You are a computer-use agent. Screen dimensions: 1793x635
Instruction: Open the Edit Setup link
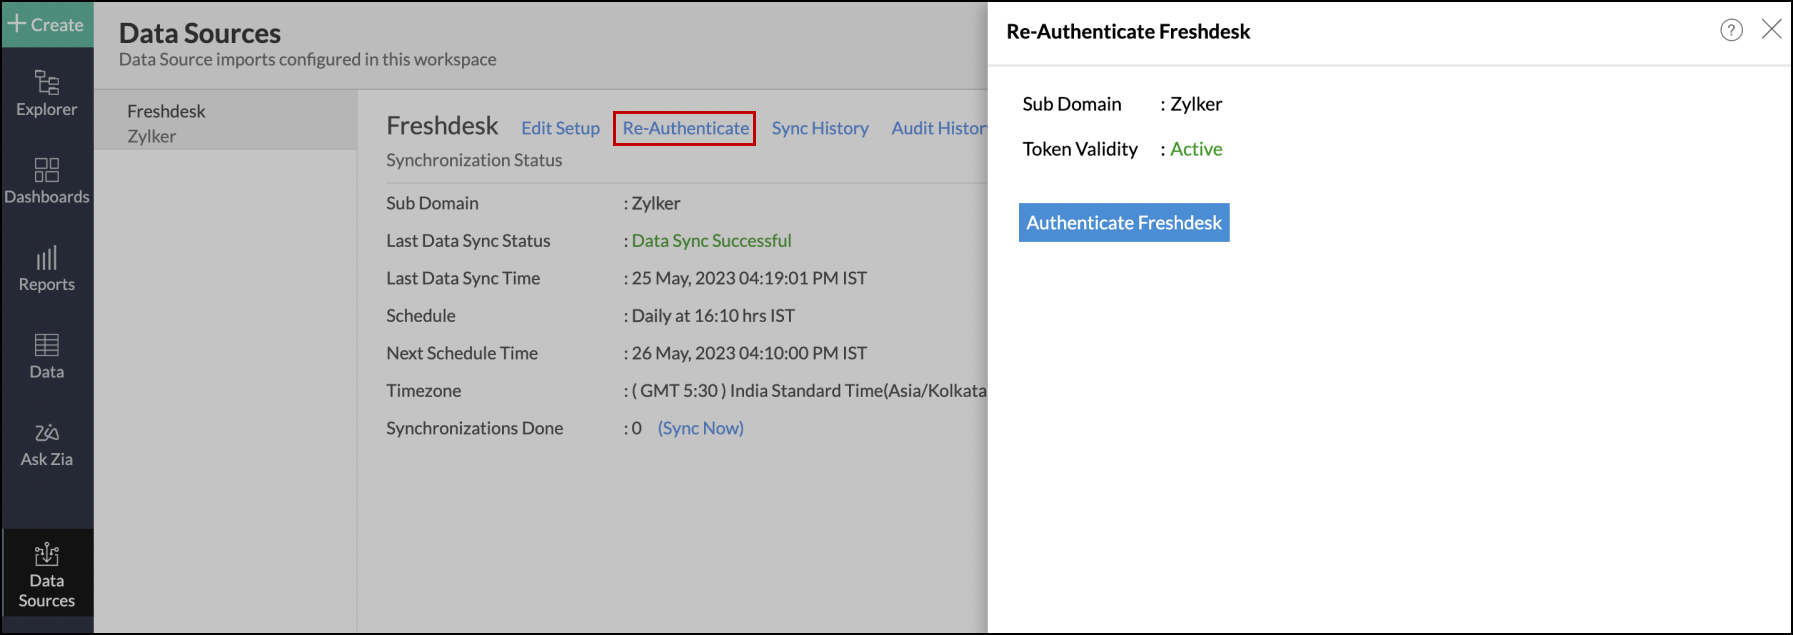(560, 128)
